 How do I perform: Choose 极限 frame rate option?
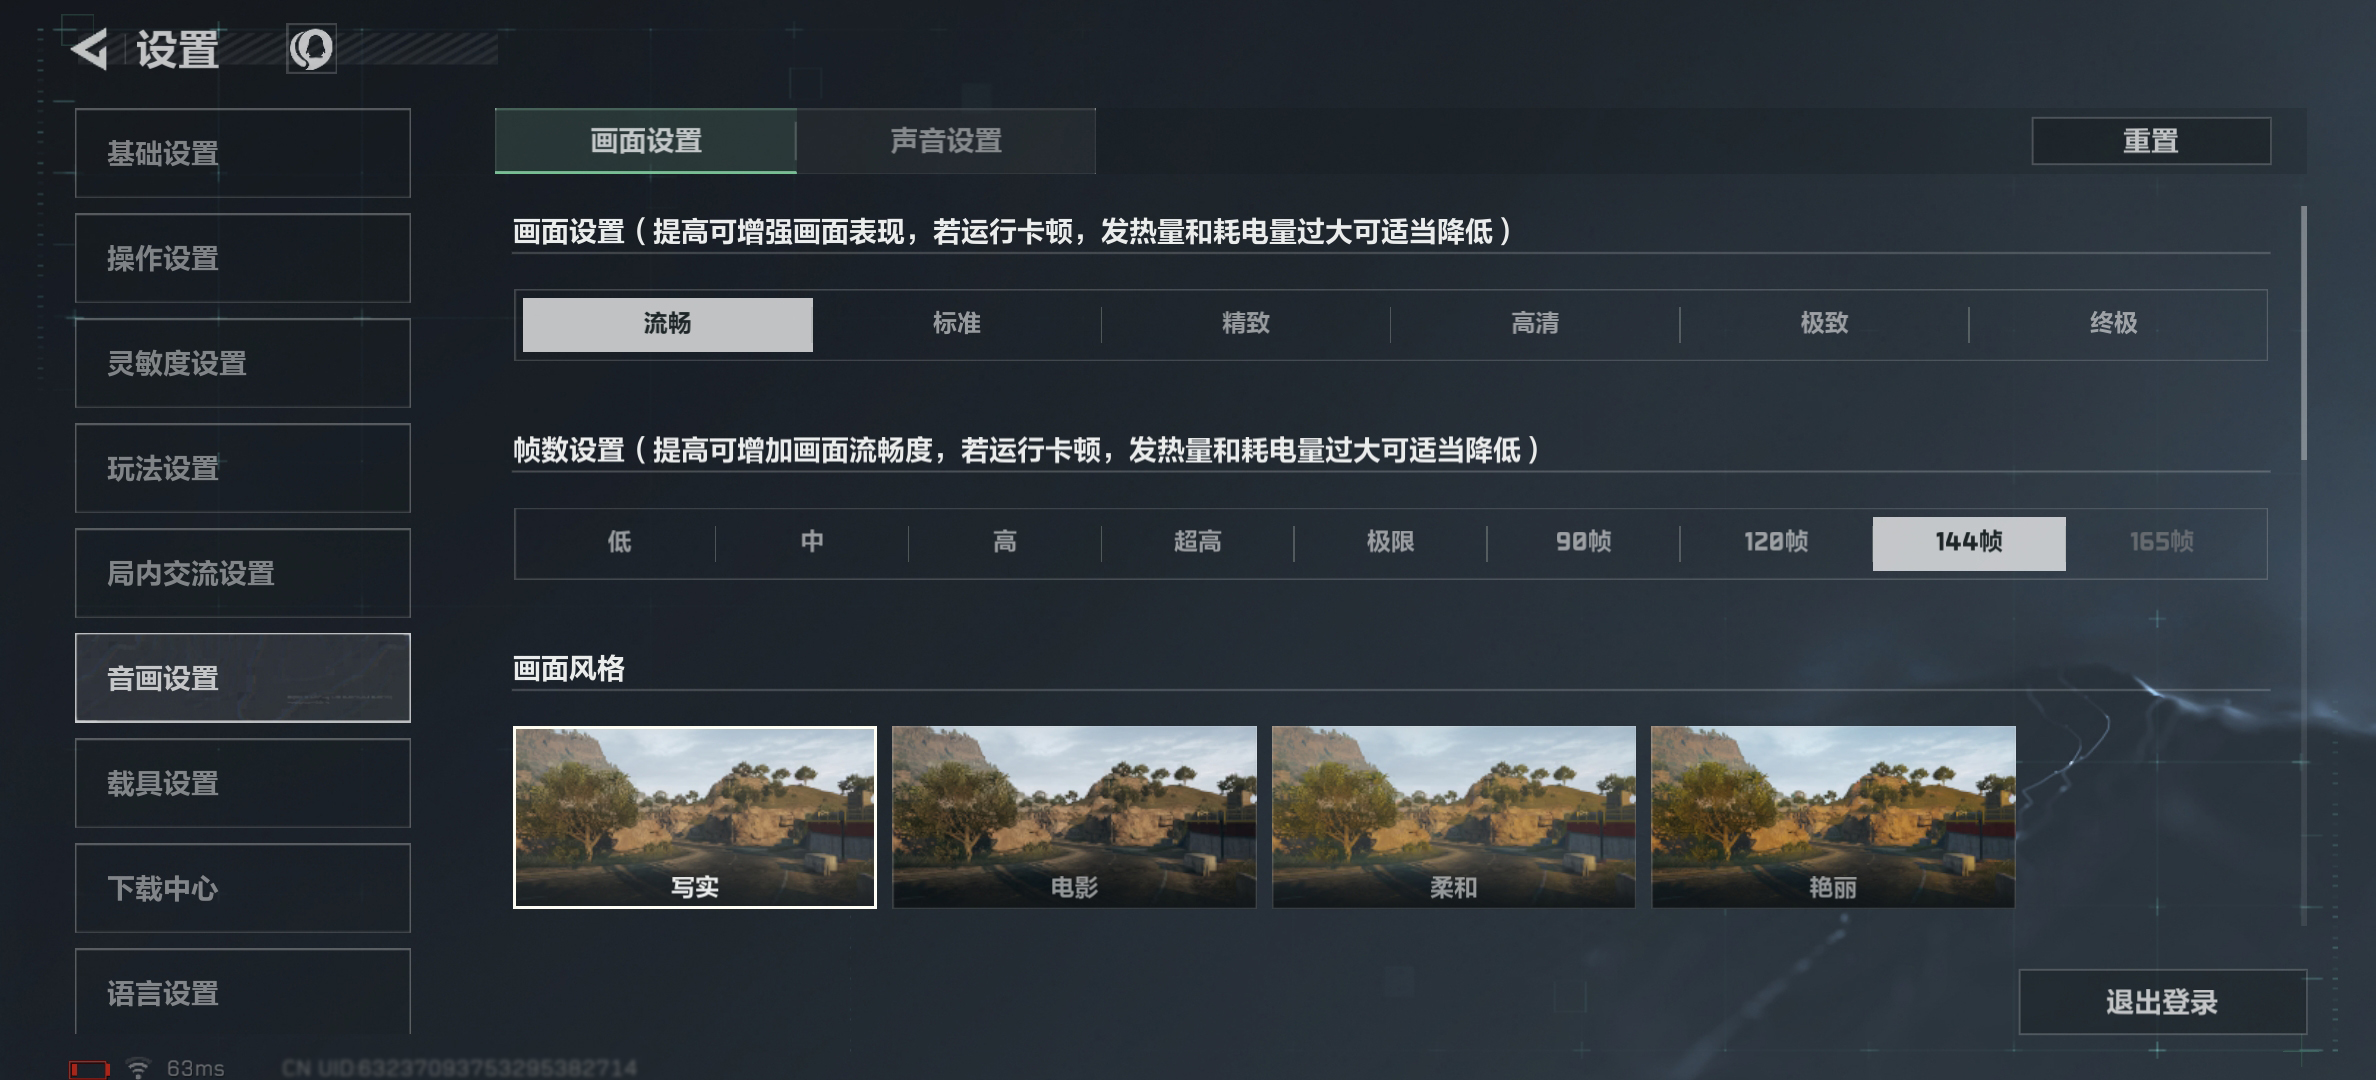pyautogui.click(x=1390, y=543)
